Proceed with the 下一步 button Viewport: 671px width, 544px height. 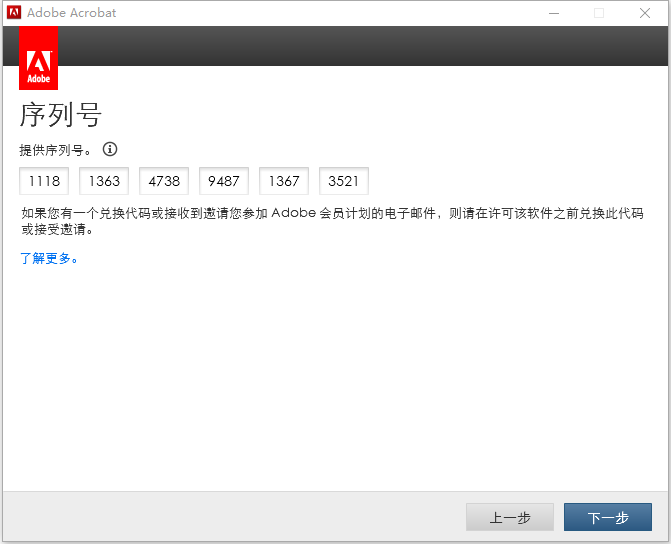click(608, 517)
